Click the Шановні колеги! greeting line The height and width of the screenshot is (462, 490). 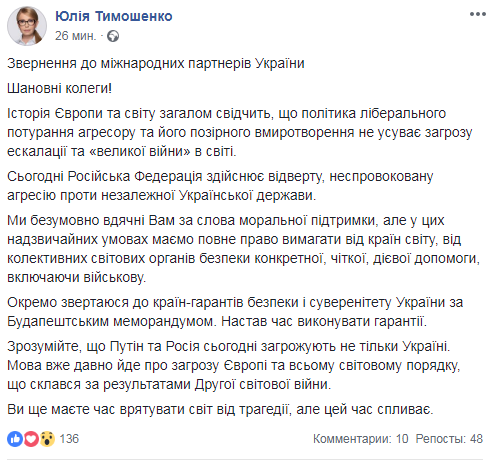[59, 88]
